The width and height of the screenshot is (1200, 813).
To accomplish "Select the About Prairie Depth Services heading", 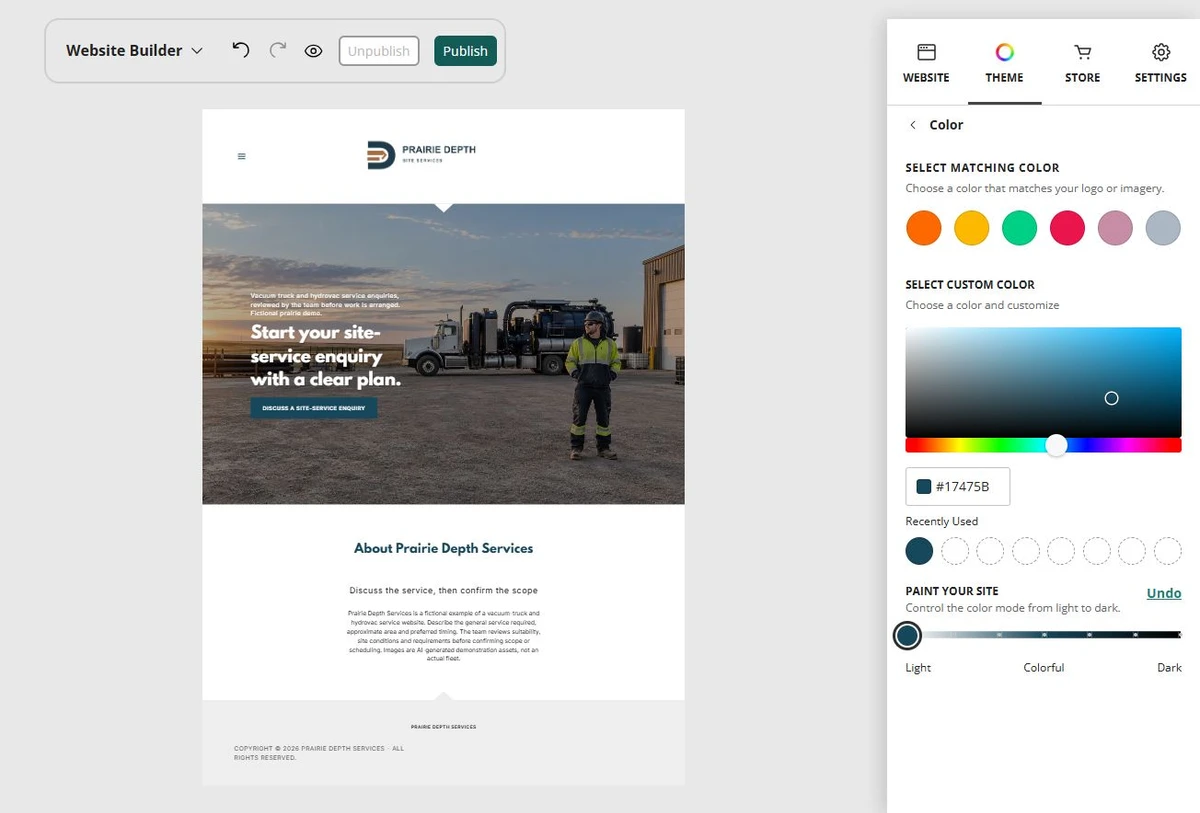I will click(x=443, y=548).
